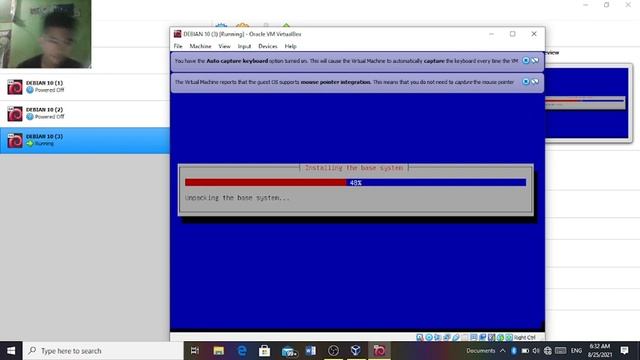Click the Bluetooth tray icon
Viewport: 640px width, 360px height.
[514, 351]
